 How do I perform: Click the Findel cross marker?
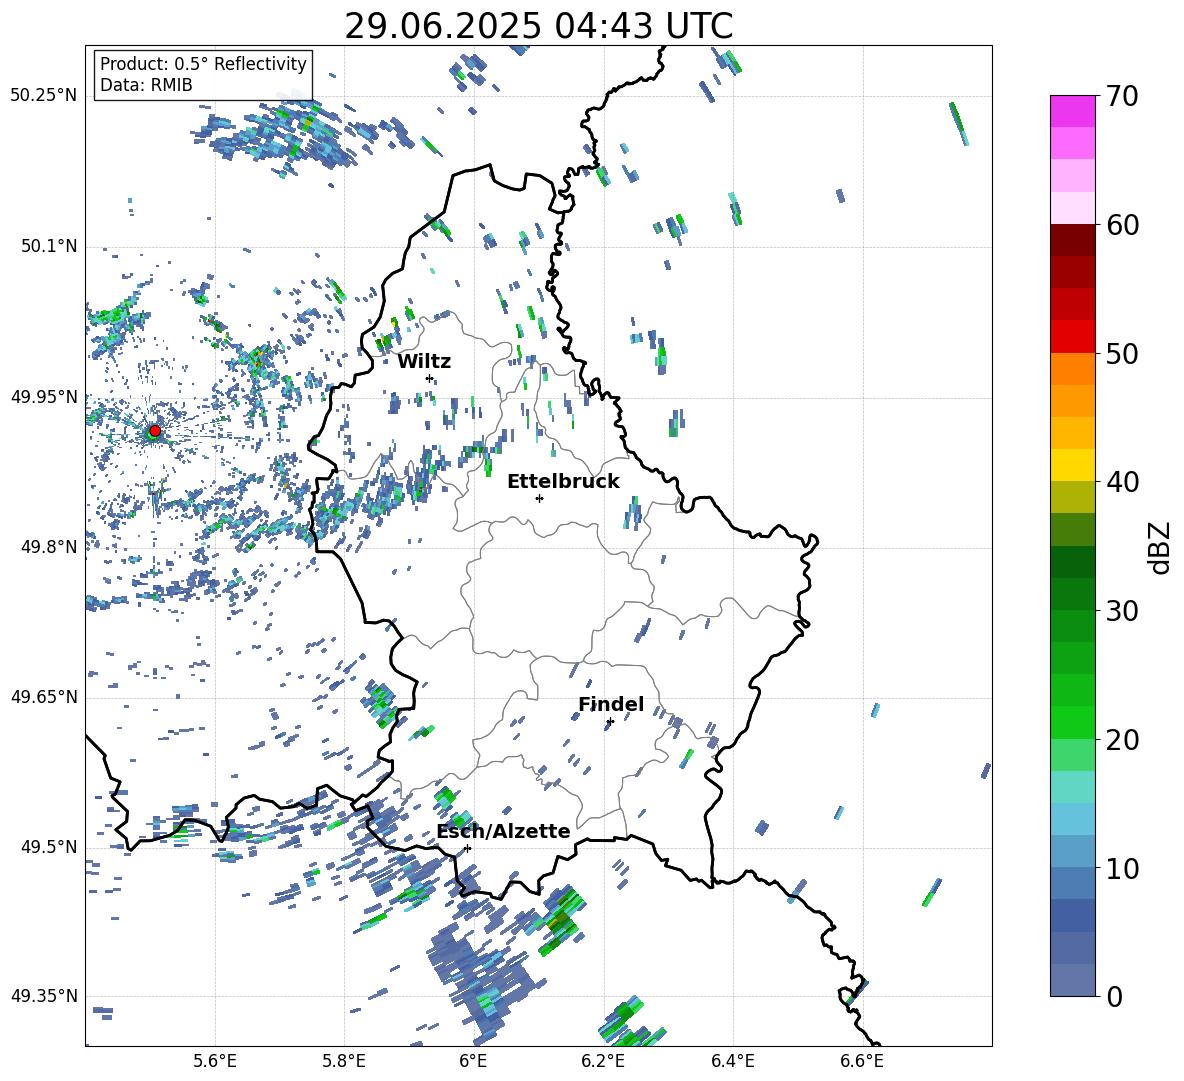pyautogui.click(x=610, y=722)
